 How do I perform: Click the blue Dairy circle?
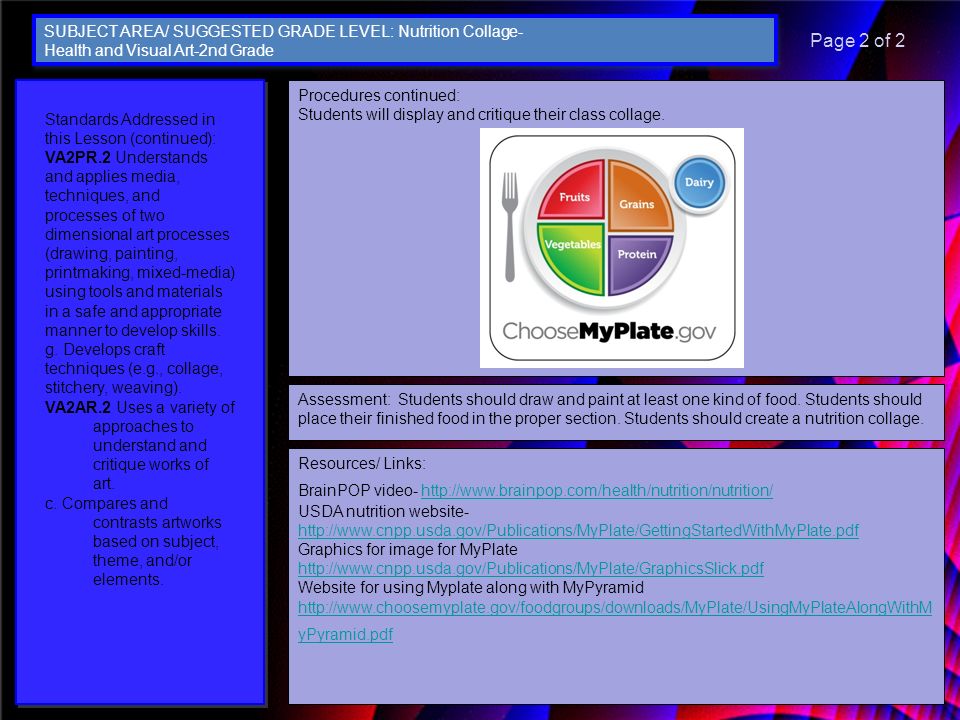(699, 182)
